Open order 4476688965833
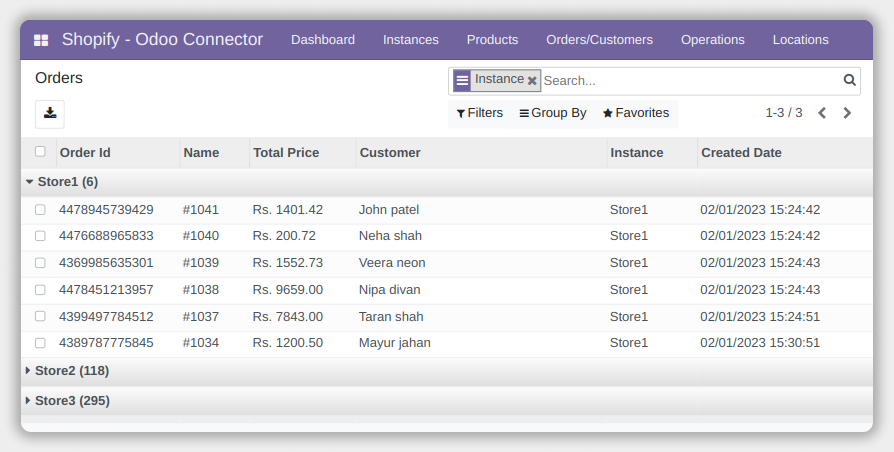 [106, 236]
